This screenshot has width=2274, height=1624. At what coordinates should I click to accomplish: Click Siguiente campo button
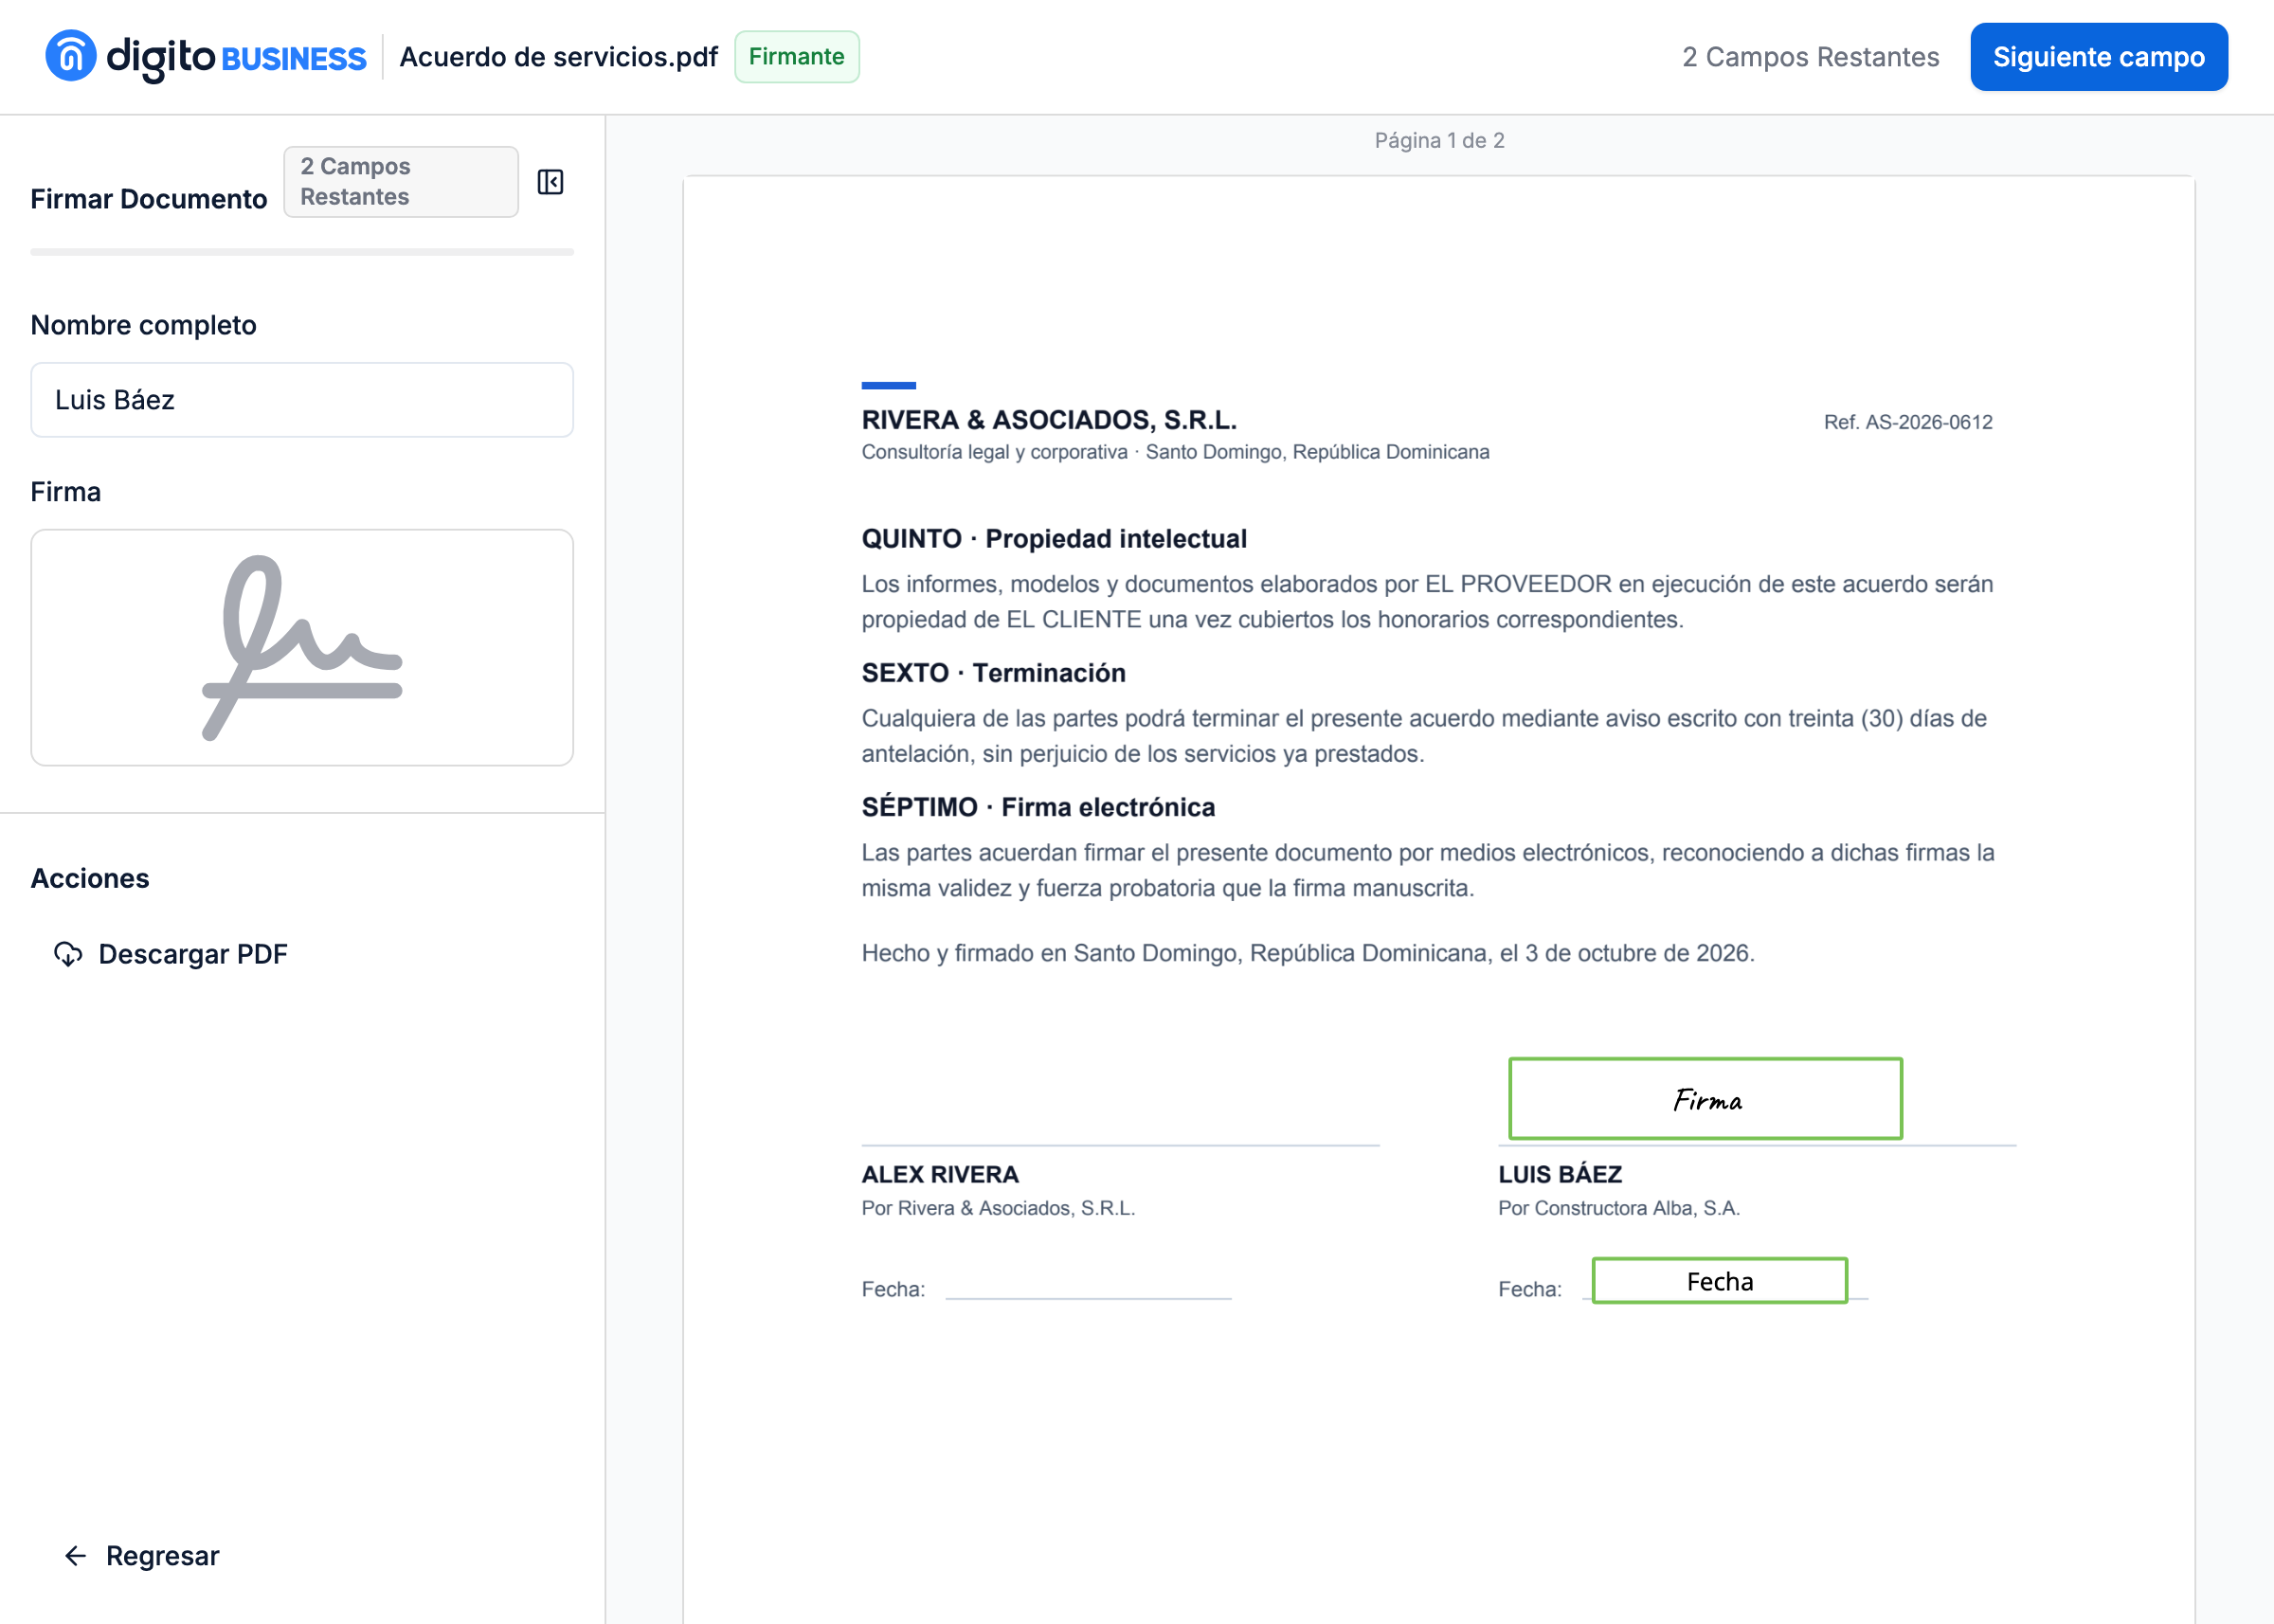pos(2098,57)
